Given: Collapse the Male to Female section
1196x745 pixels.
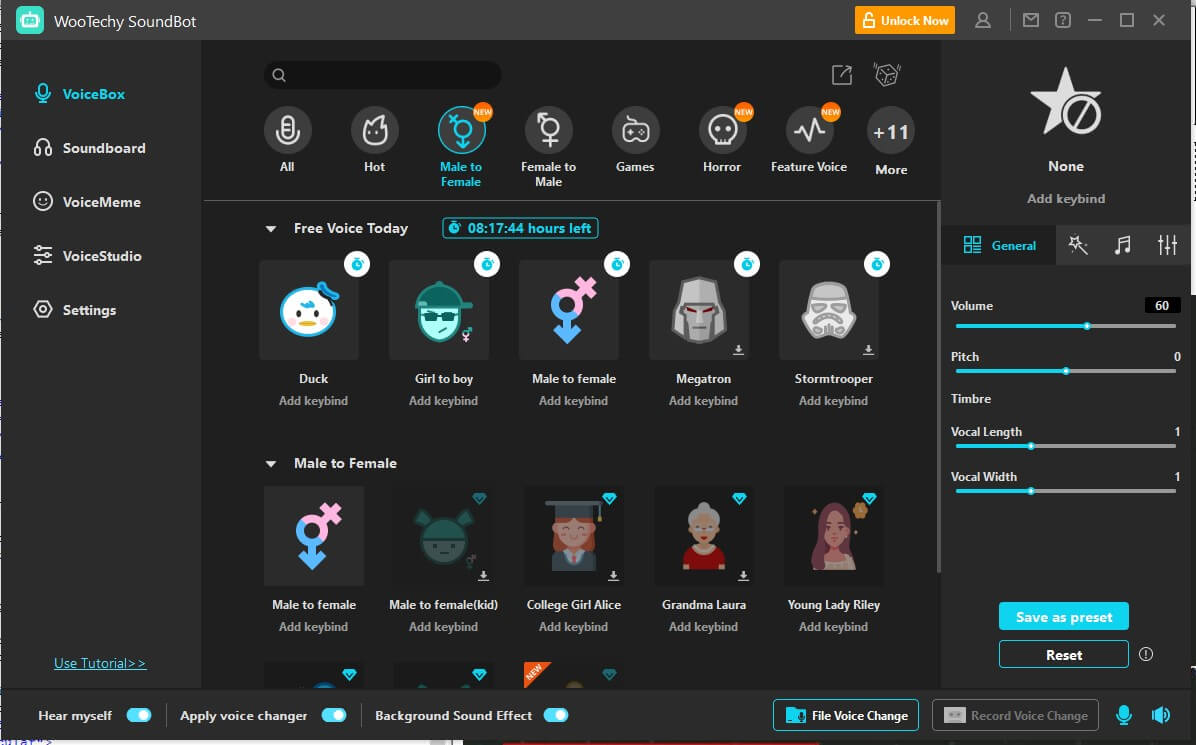Looking at the screenshot, I should coord(270,464).
